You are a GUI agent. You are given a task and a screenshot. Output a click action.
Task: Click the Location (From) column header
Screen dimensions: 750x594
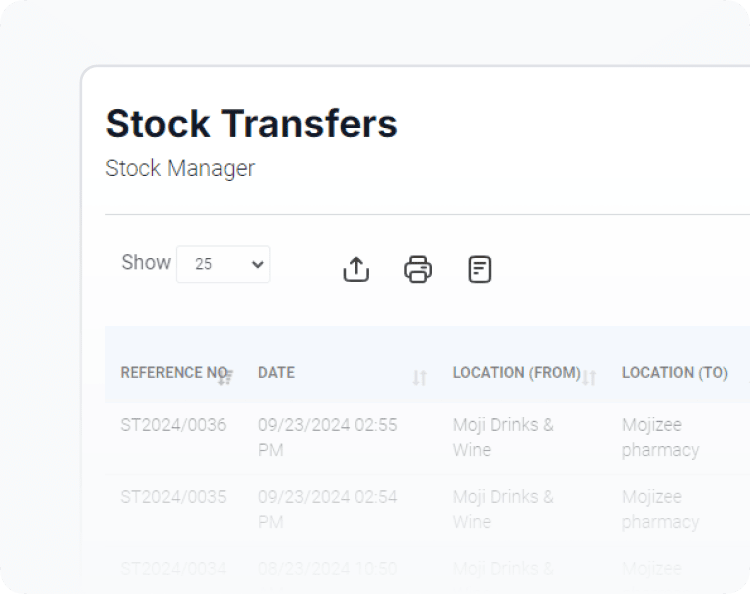(517, 373)
